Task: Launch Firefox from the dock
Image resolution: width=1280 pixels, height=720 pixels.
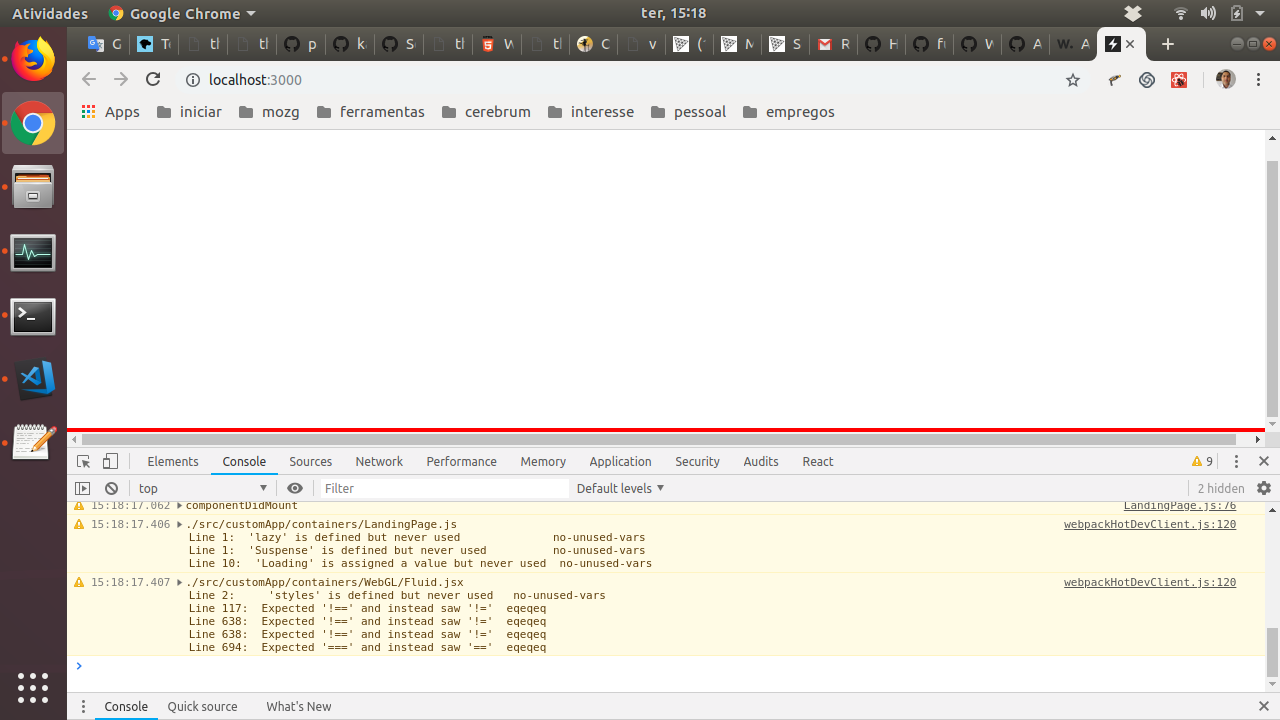Action: tap(33, 59)
